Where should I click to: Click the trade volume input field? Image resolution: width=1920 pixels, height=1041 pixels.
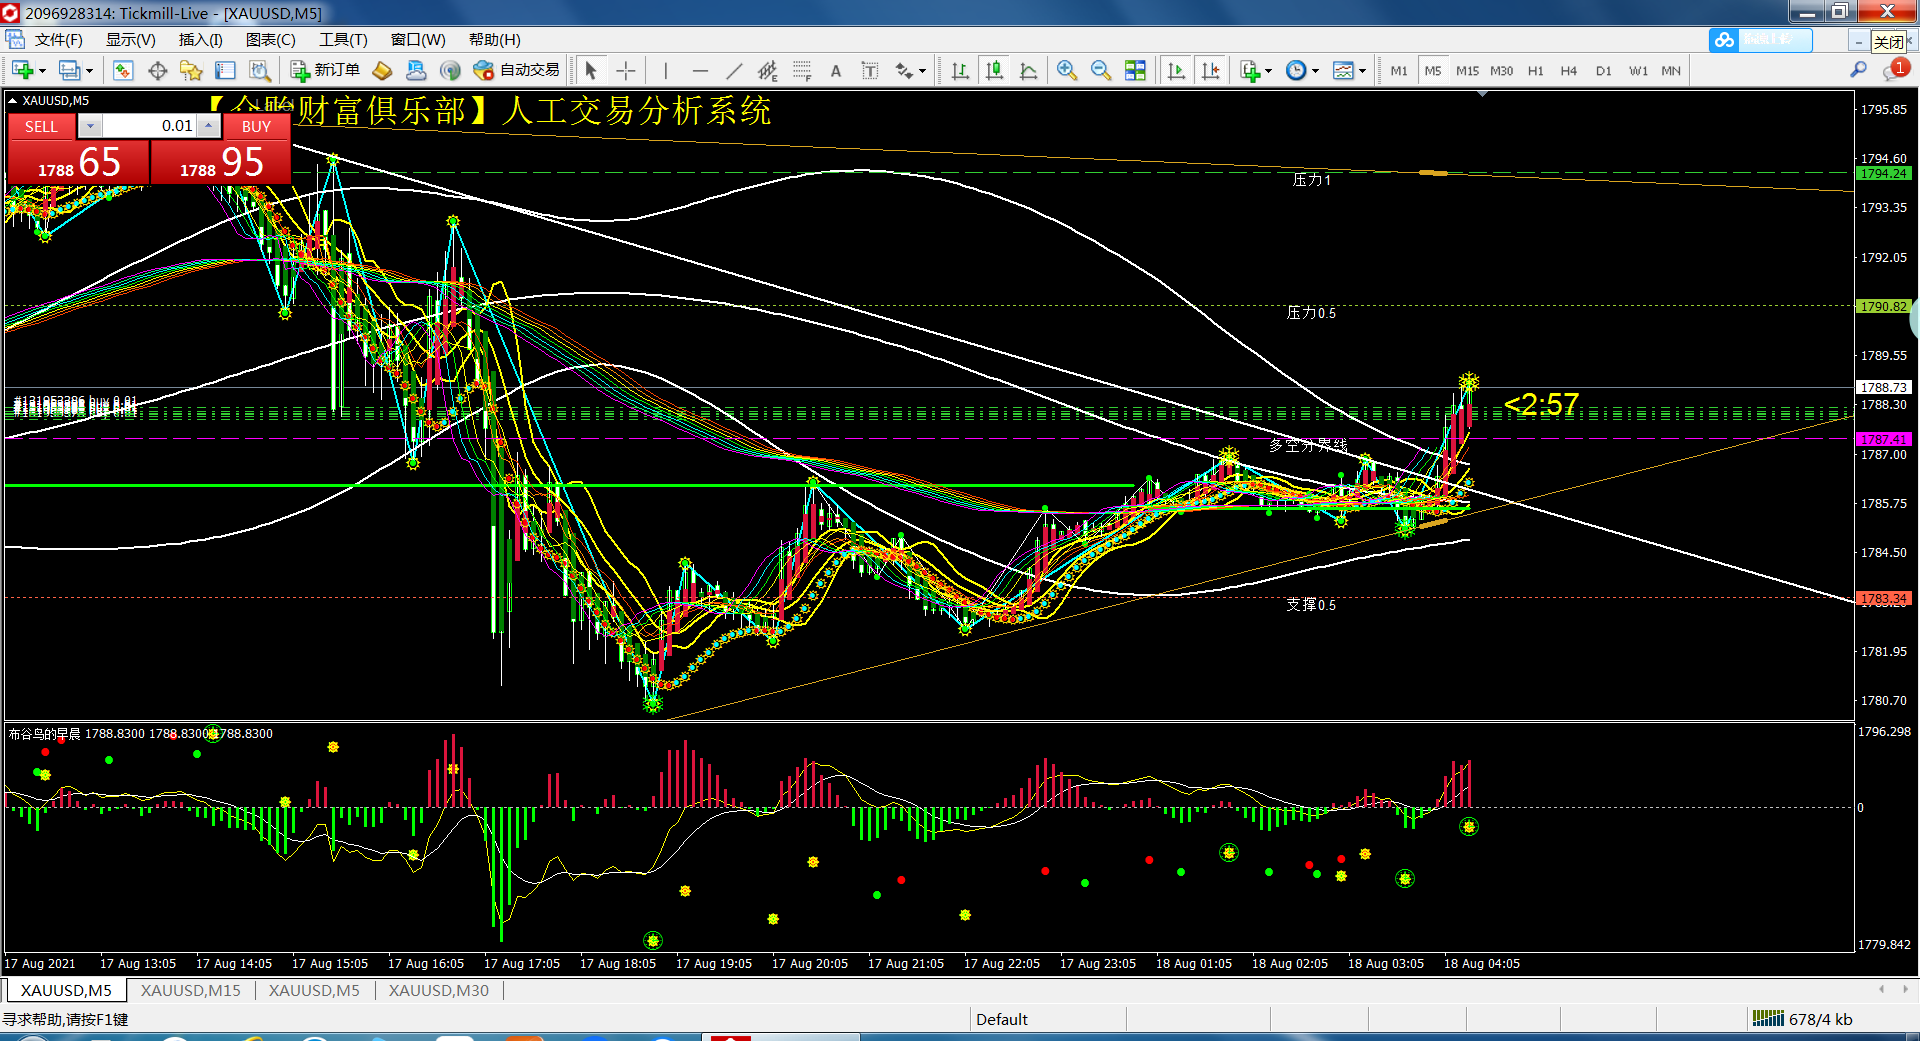pyautogui.click(x=150, y=126)
